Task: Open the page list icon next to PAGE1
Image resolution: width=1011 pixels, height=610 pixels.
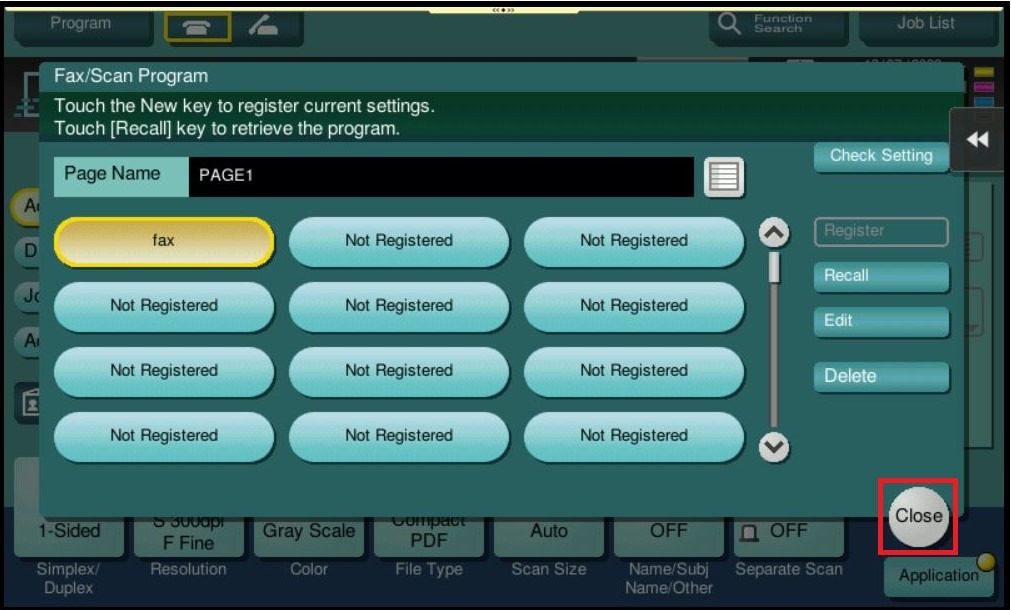Action: 723,177
